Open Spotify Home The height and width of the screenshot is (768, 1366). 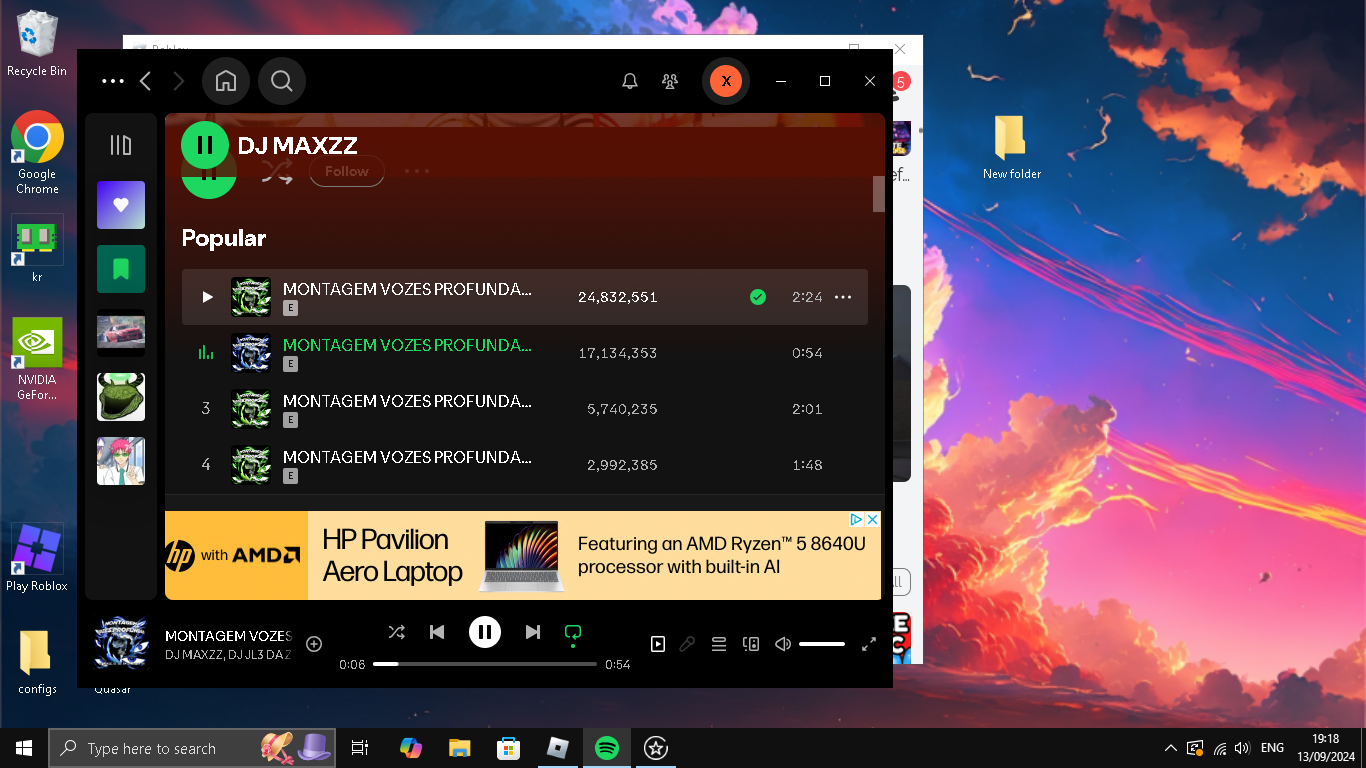226,81
